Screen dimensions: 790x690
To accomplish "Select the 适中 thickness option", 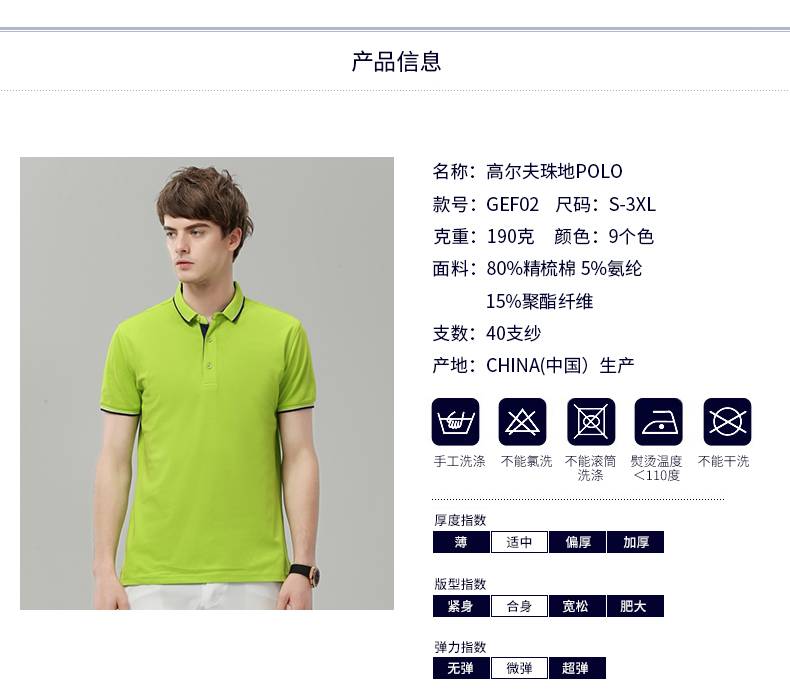I will (x=519, y=542).
